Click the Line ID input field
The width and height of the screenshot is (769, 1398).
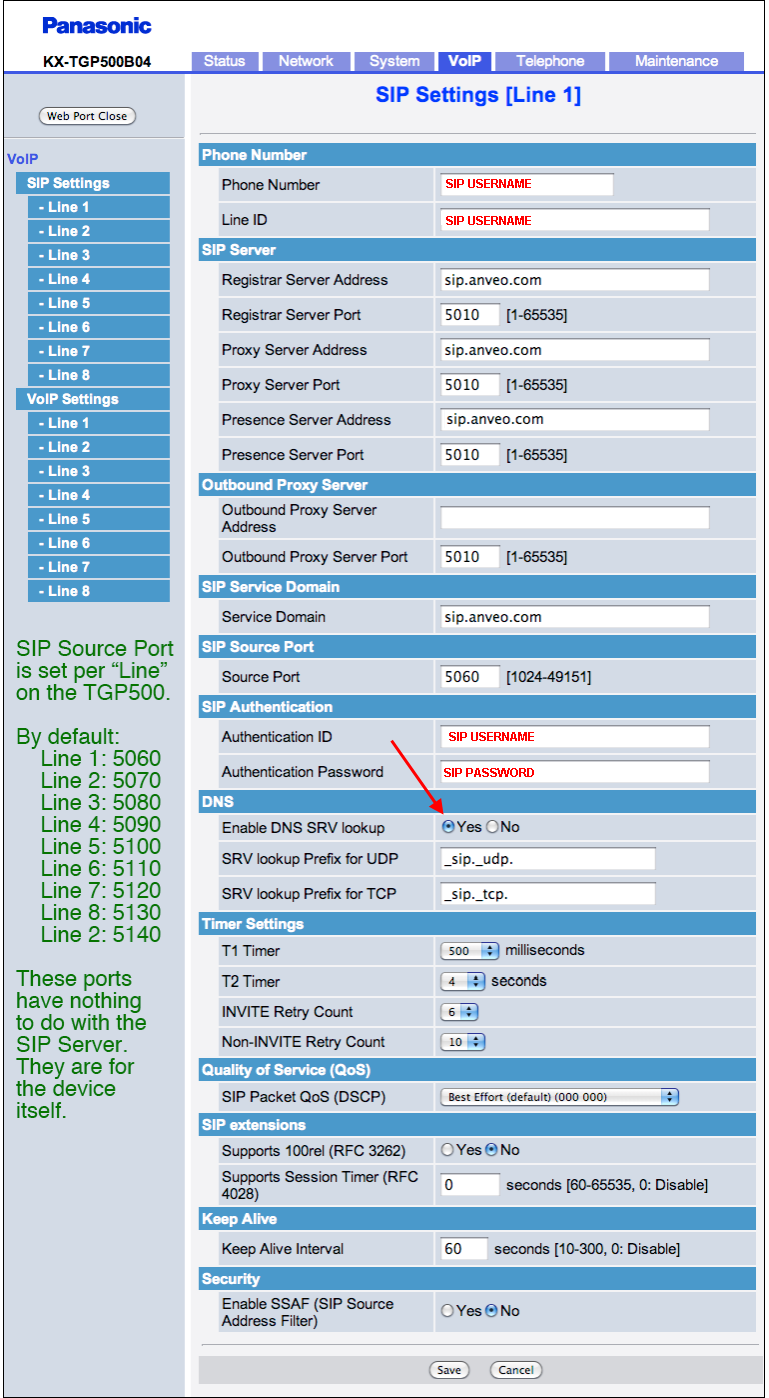(575, 220)
